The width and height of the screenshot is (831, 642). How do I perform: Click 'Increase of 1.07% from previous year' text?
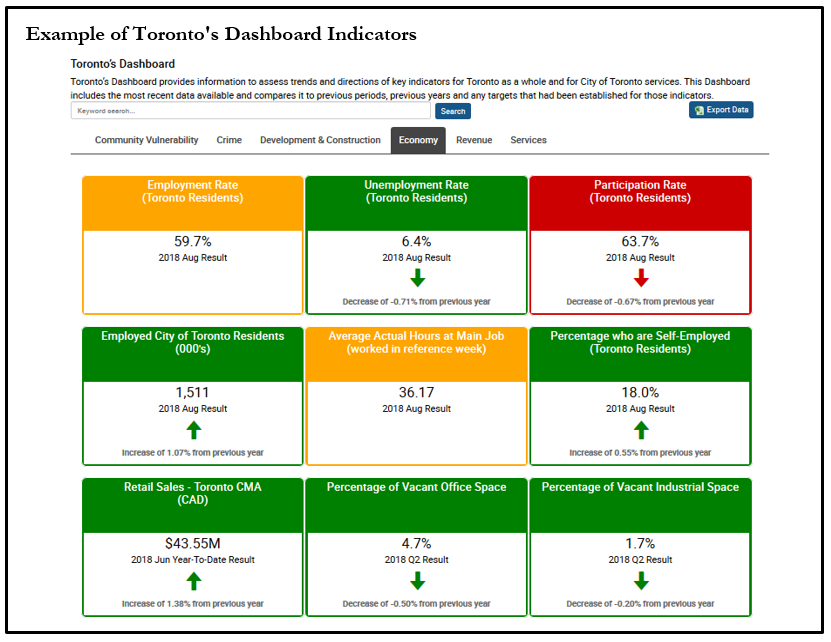point(193,453)
